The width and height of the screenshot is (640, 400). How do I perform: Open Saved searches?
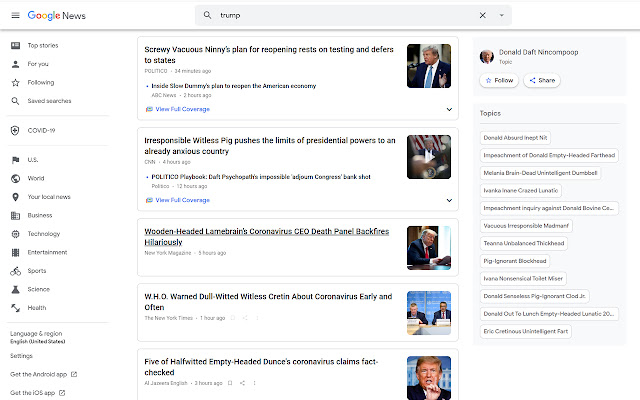pos(49,101)
